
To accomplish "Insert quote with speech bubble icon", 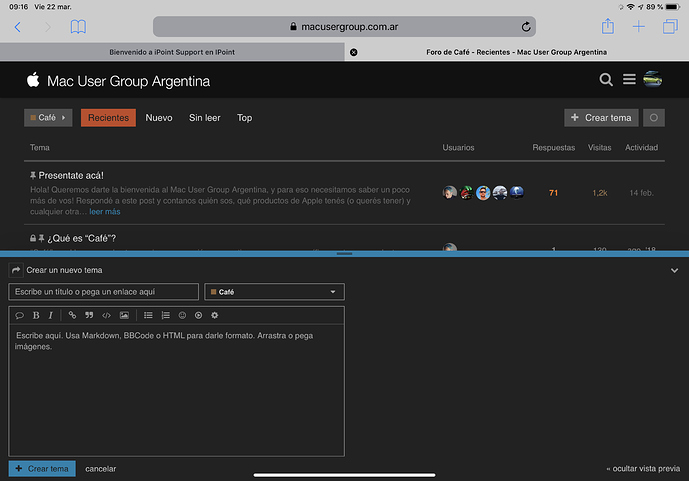I will pyautogui.click(x=19, y=315).
